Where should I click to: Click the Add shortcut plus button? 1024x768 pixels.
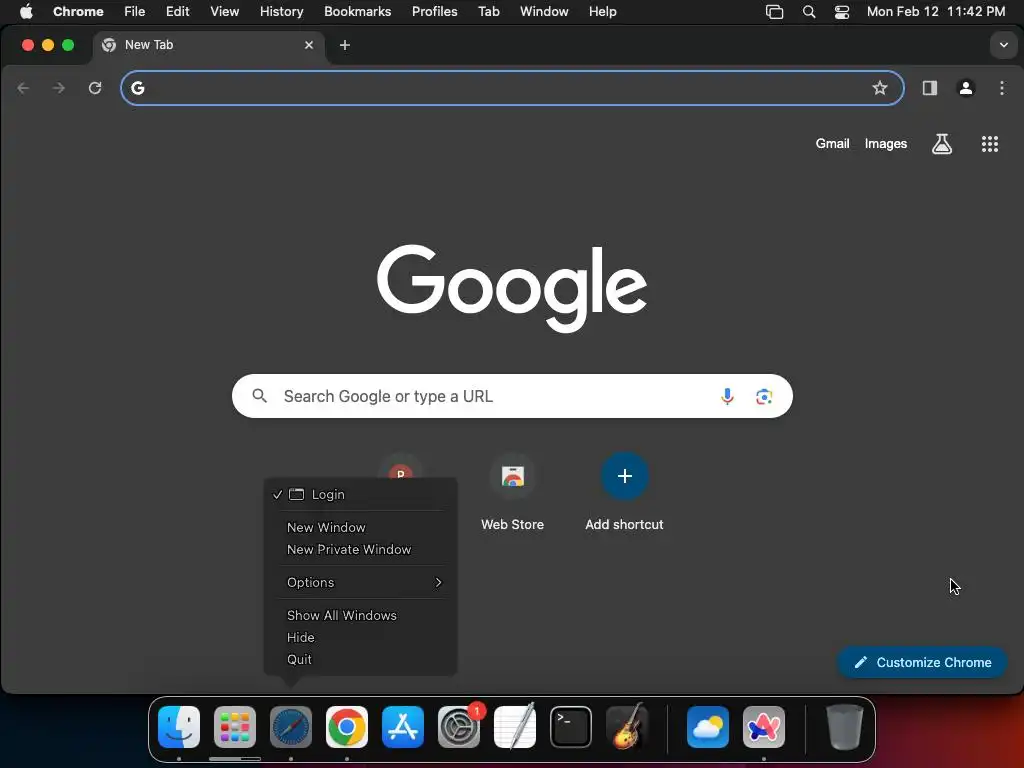tap(624, 476)
